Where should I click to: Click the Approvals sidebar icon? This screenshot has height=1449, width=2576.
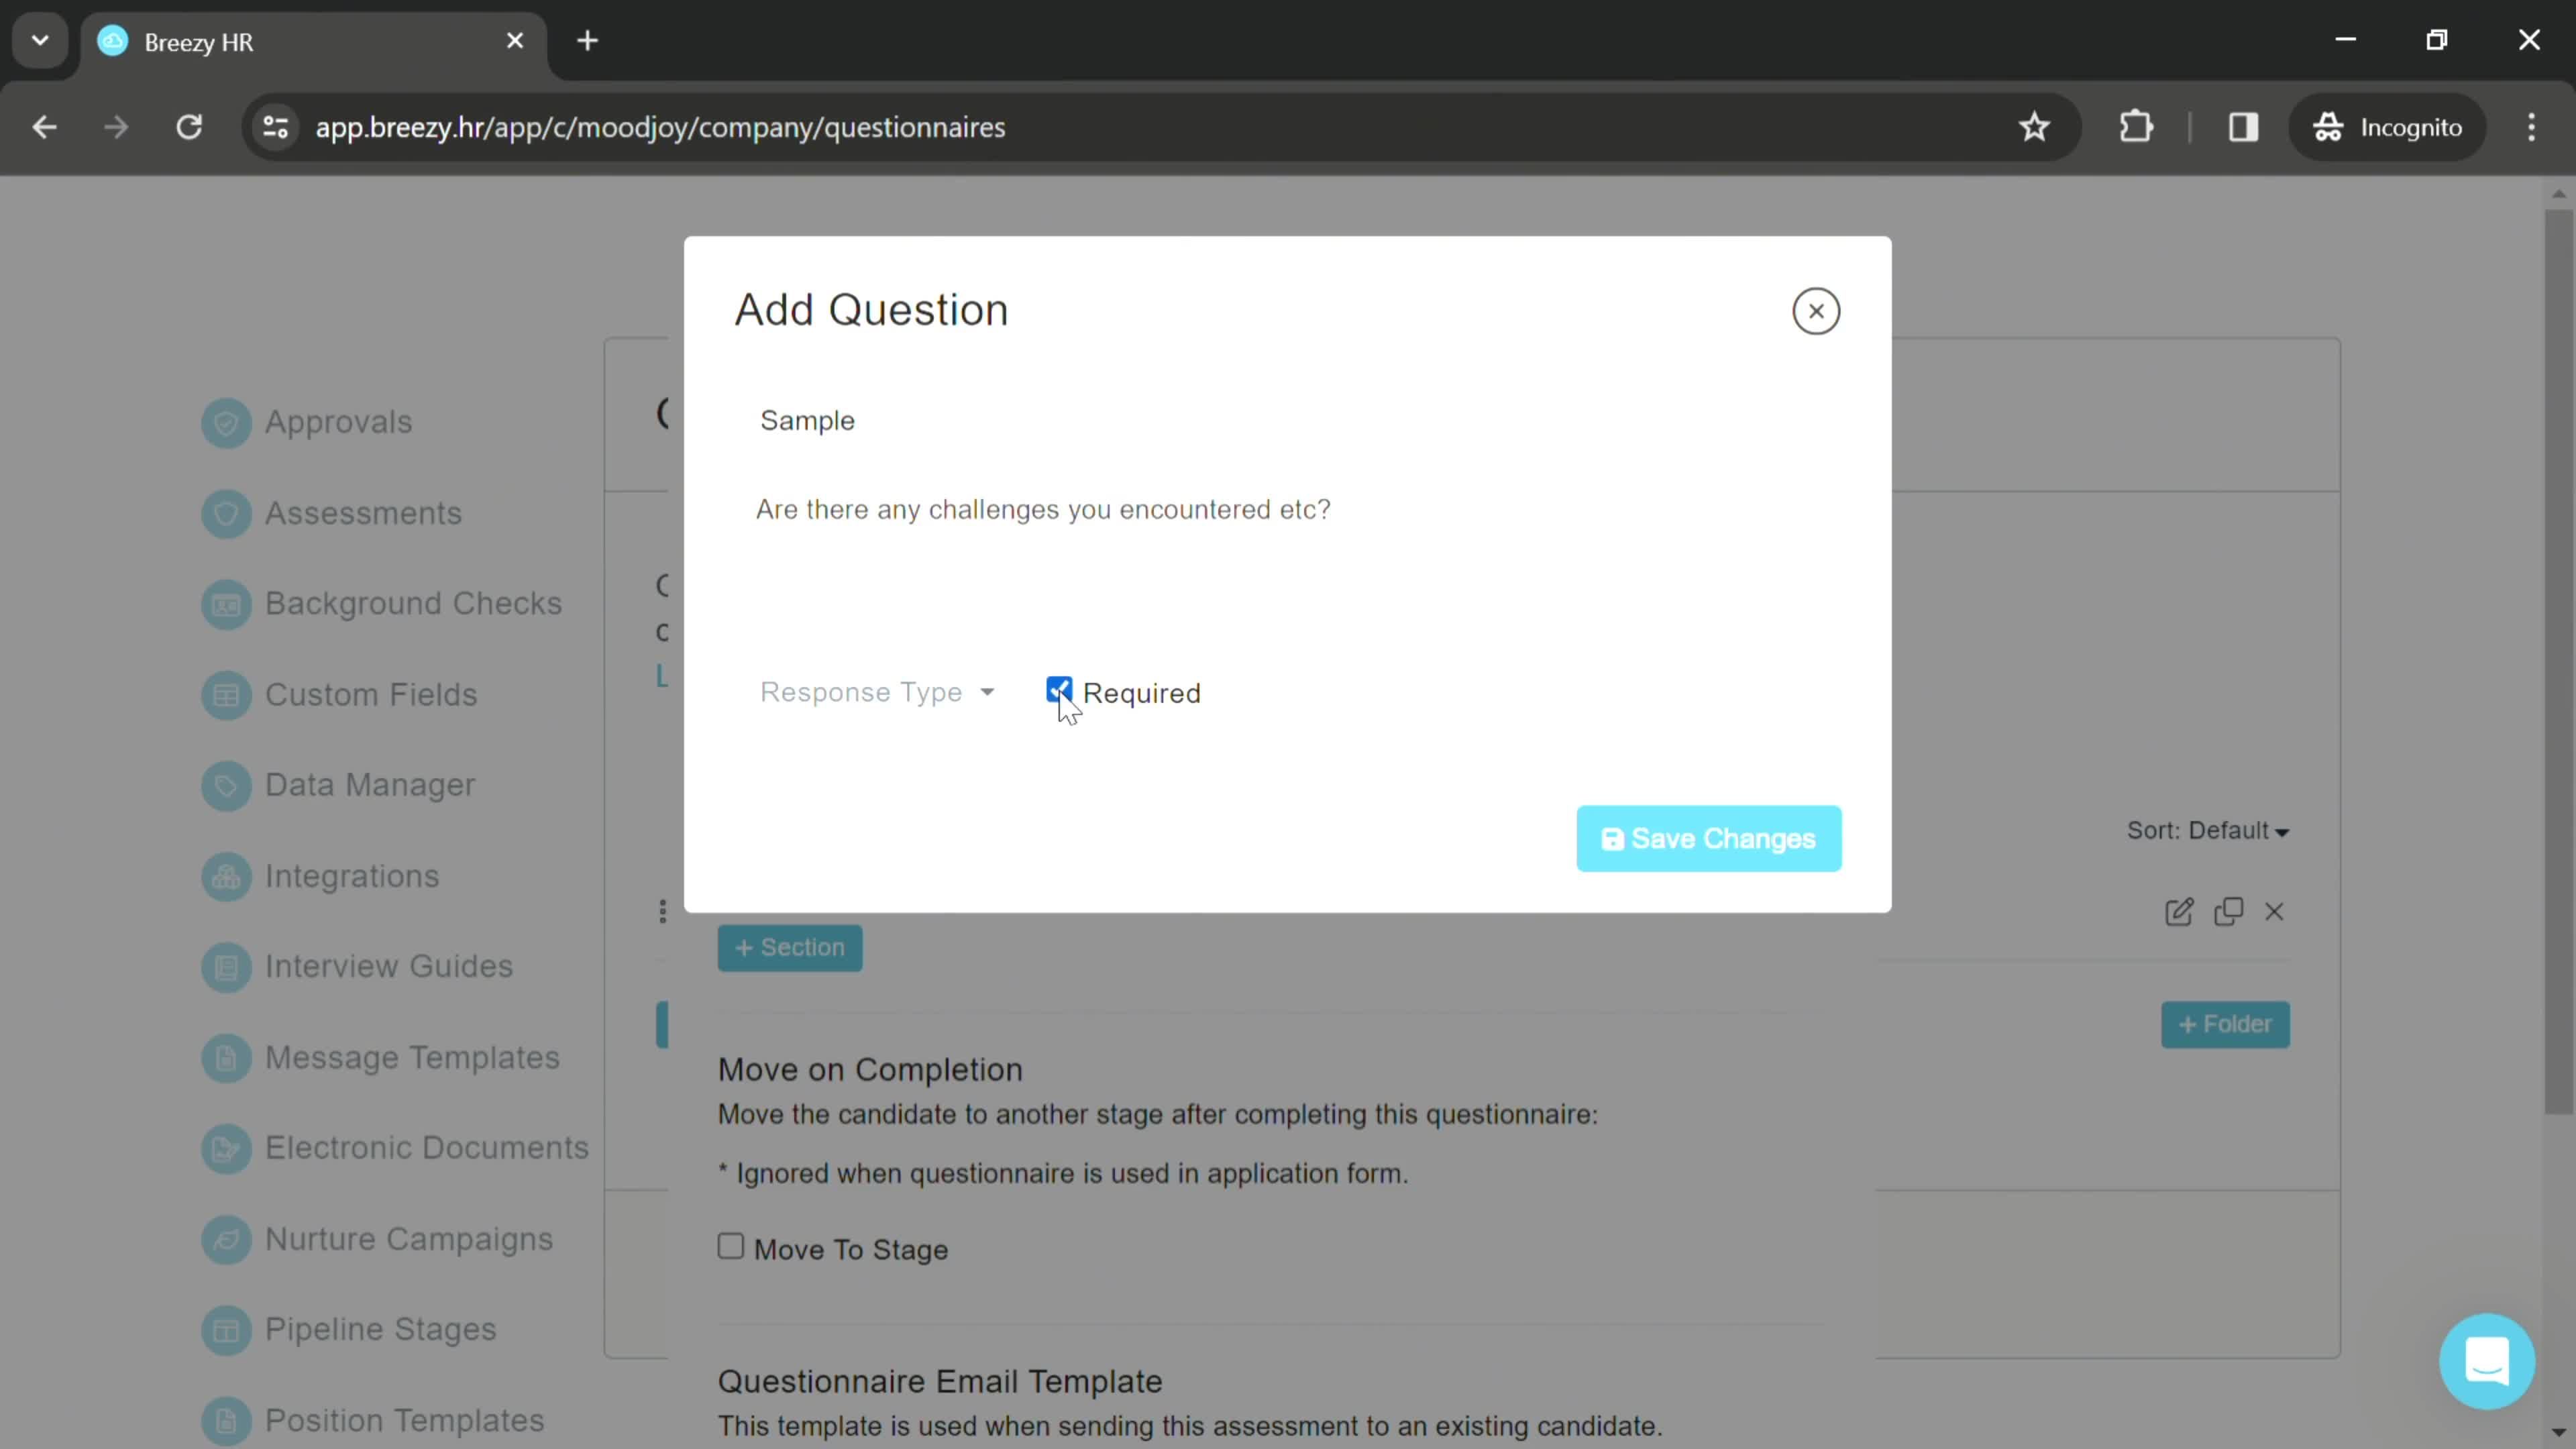pos(225,421)
